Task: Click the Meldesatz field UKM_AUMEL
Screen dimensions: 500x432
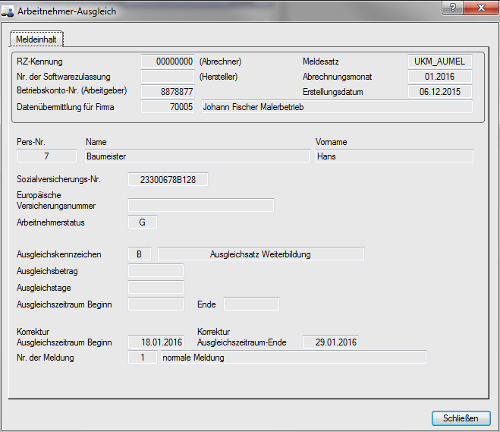Action: coord(440,62)
